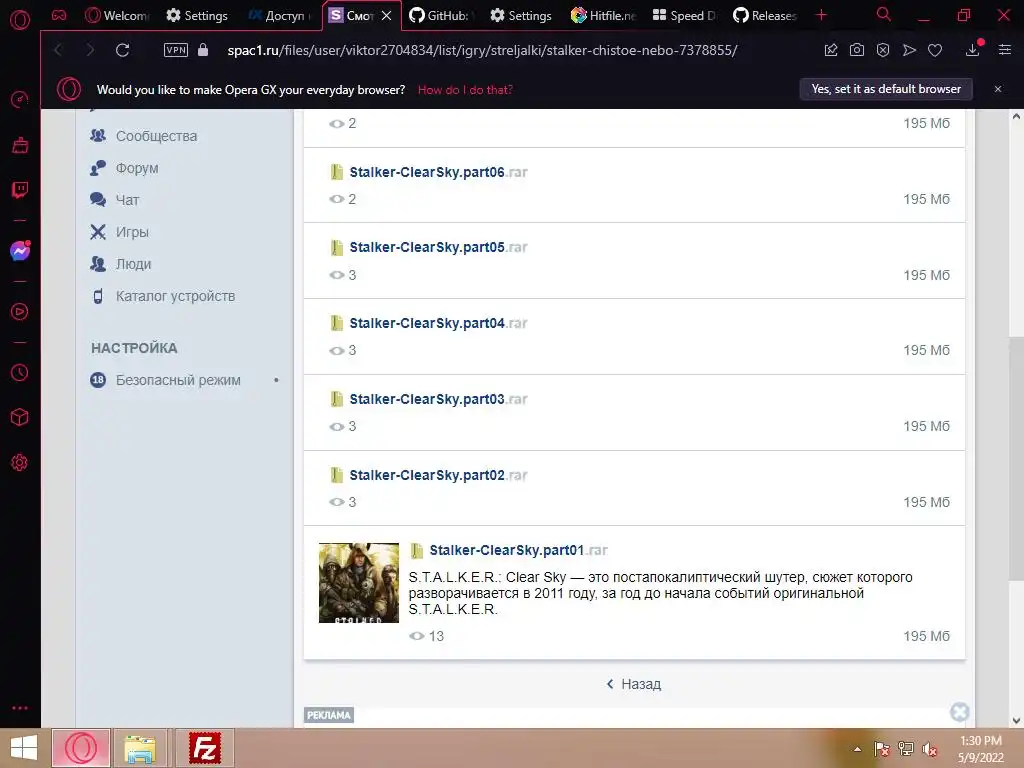
Task: Reload the current page
Action: coord(122,50)
